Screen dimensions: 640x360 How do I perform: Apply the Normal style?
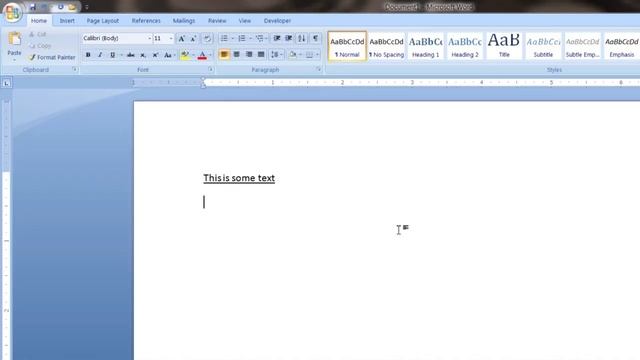(x=347, y=46)
